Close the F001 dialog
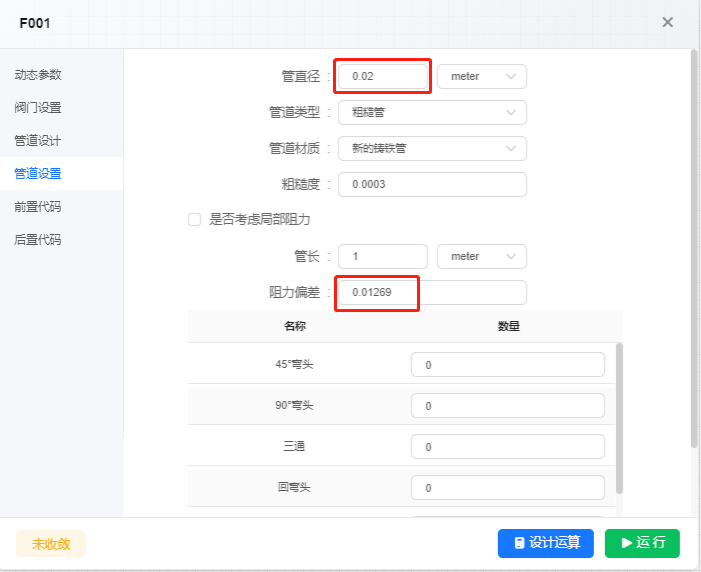The image size is (701, 572). click(667, 22)
